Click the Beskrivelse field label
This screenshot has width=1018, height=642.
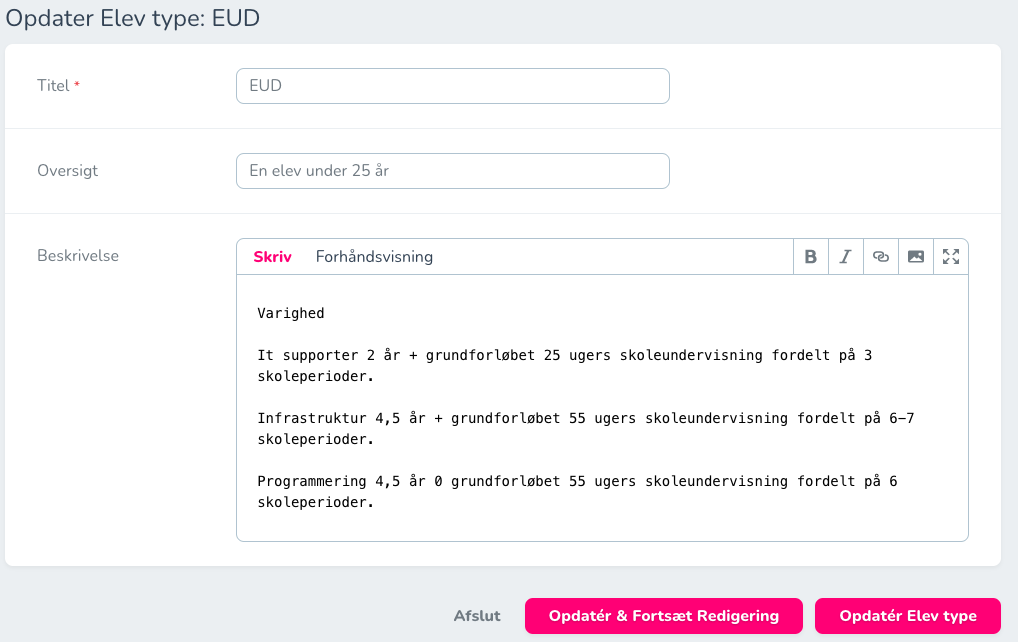[78, 256]
